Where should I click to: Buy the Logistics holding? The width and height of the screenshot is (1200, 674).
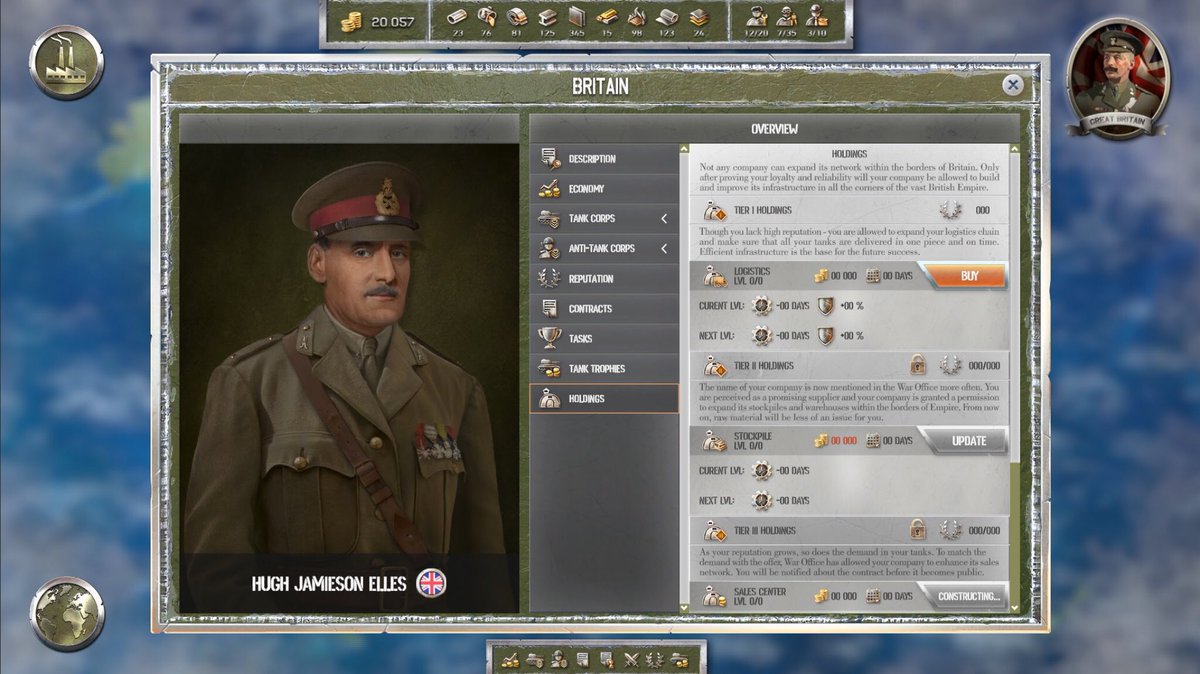pyautogui.click(x=965, y=276)
